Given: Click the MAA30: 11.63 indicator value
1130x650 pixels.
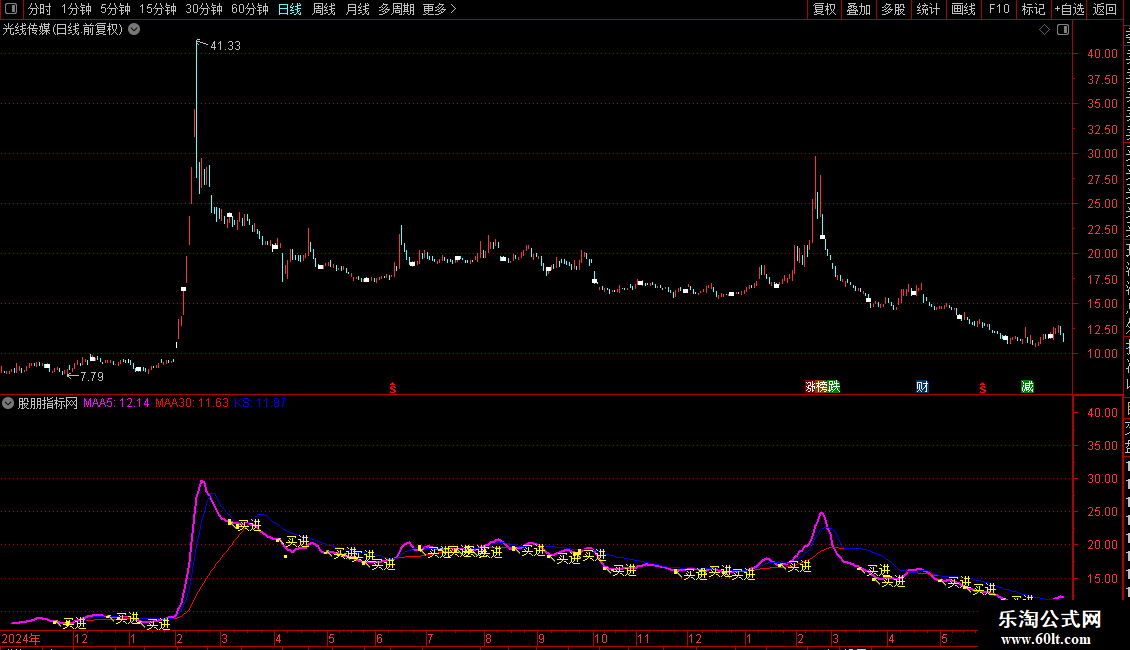Looking at the screenshot, I should (x=192, y=404).
